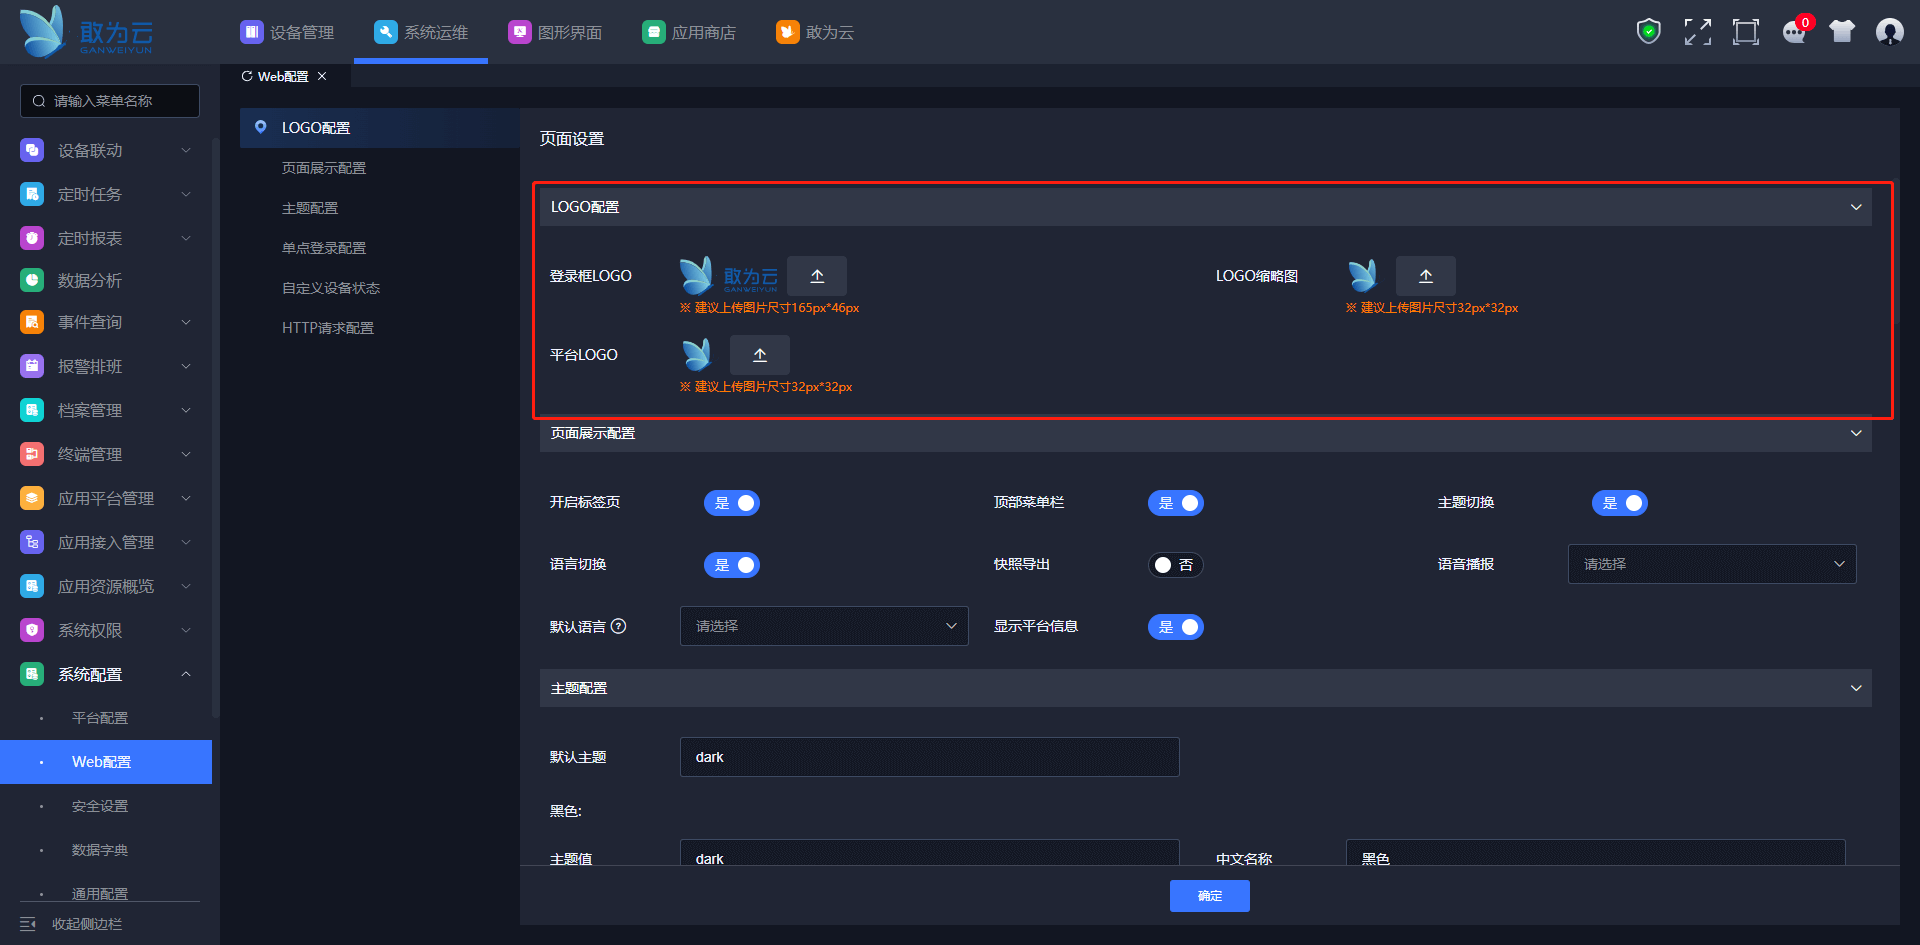Click the 档案管理 sidebar icon

click(x=32, y=410)
